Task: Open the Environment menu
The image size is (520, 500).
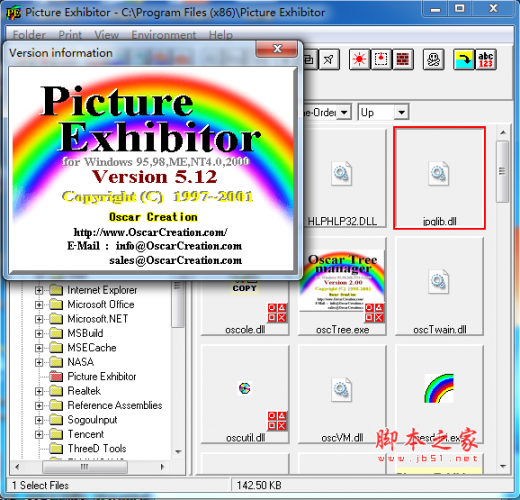Action: click(x=164, y=35)
